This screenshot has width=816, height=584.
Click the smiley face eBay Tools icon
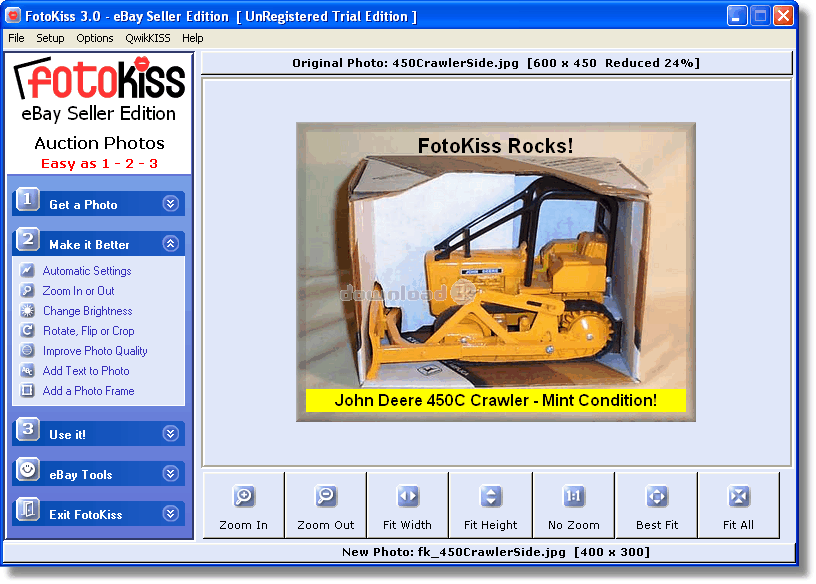pyautogui.click(x=28, y=470)
